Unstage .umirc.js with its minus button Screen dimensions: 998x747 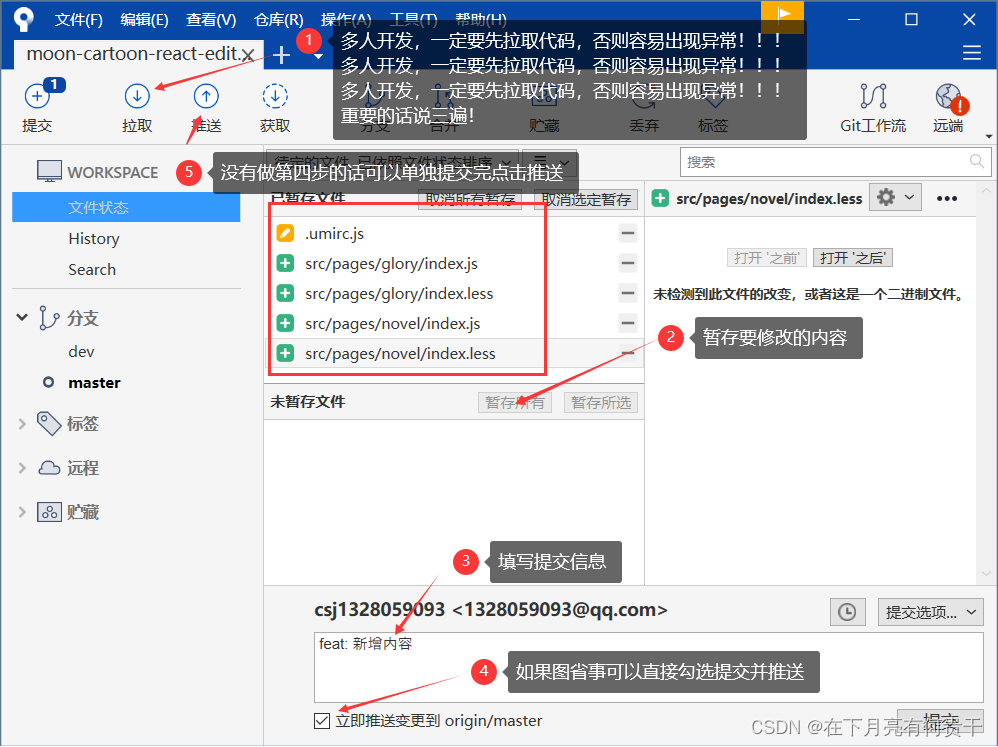click(x=628, y=234)
